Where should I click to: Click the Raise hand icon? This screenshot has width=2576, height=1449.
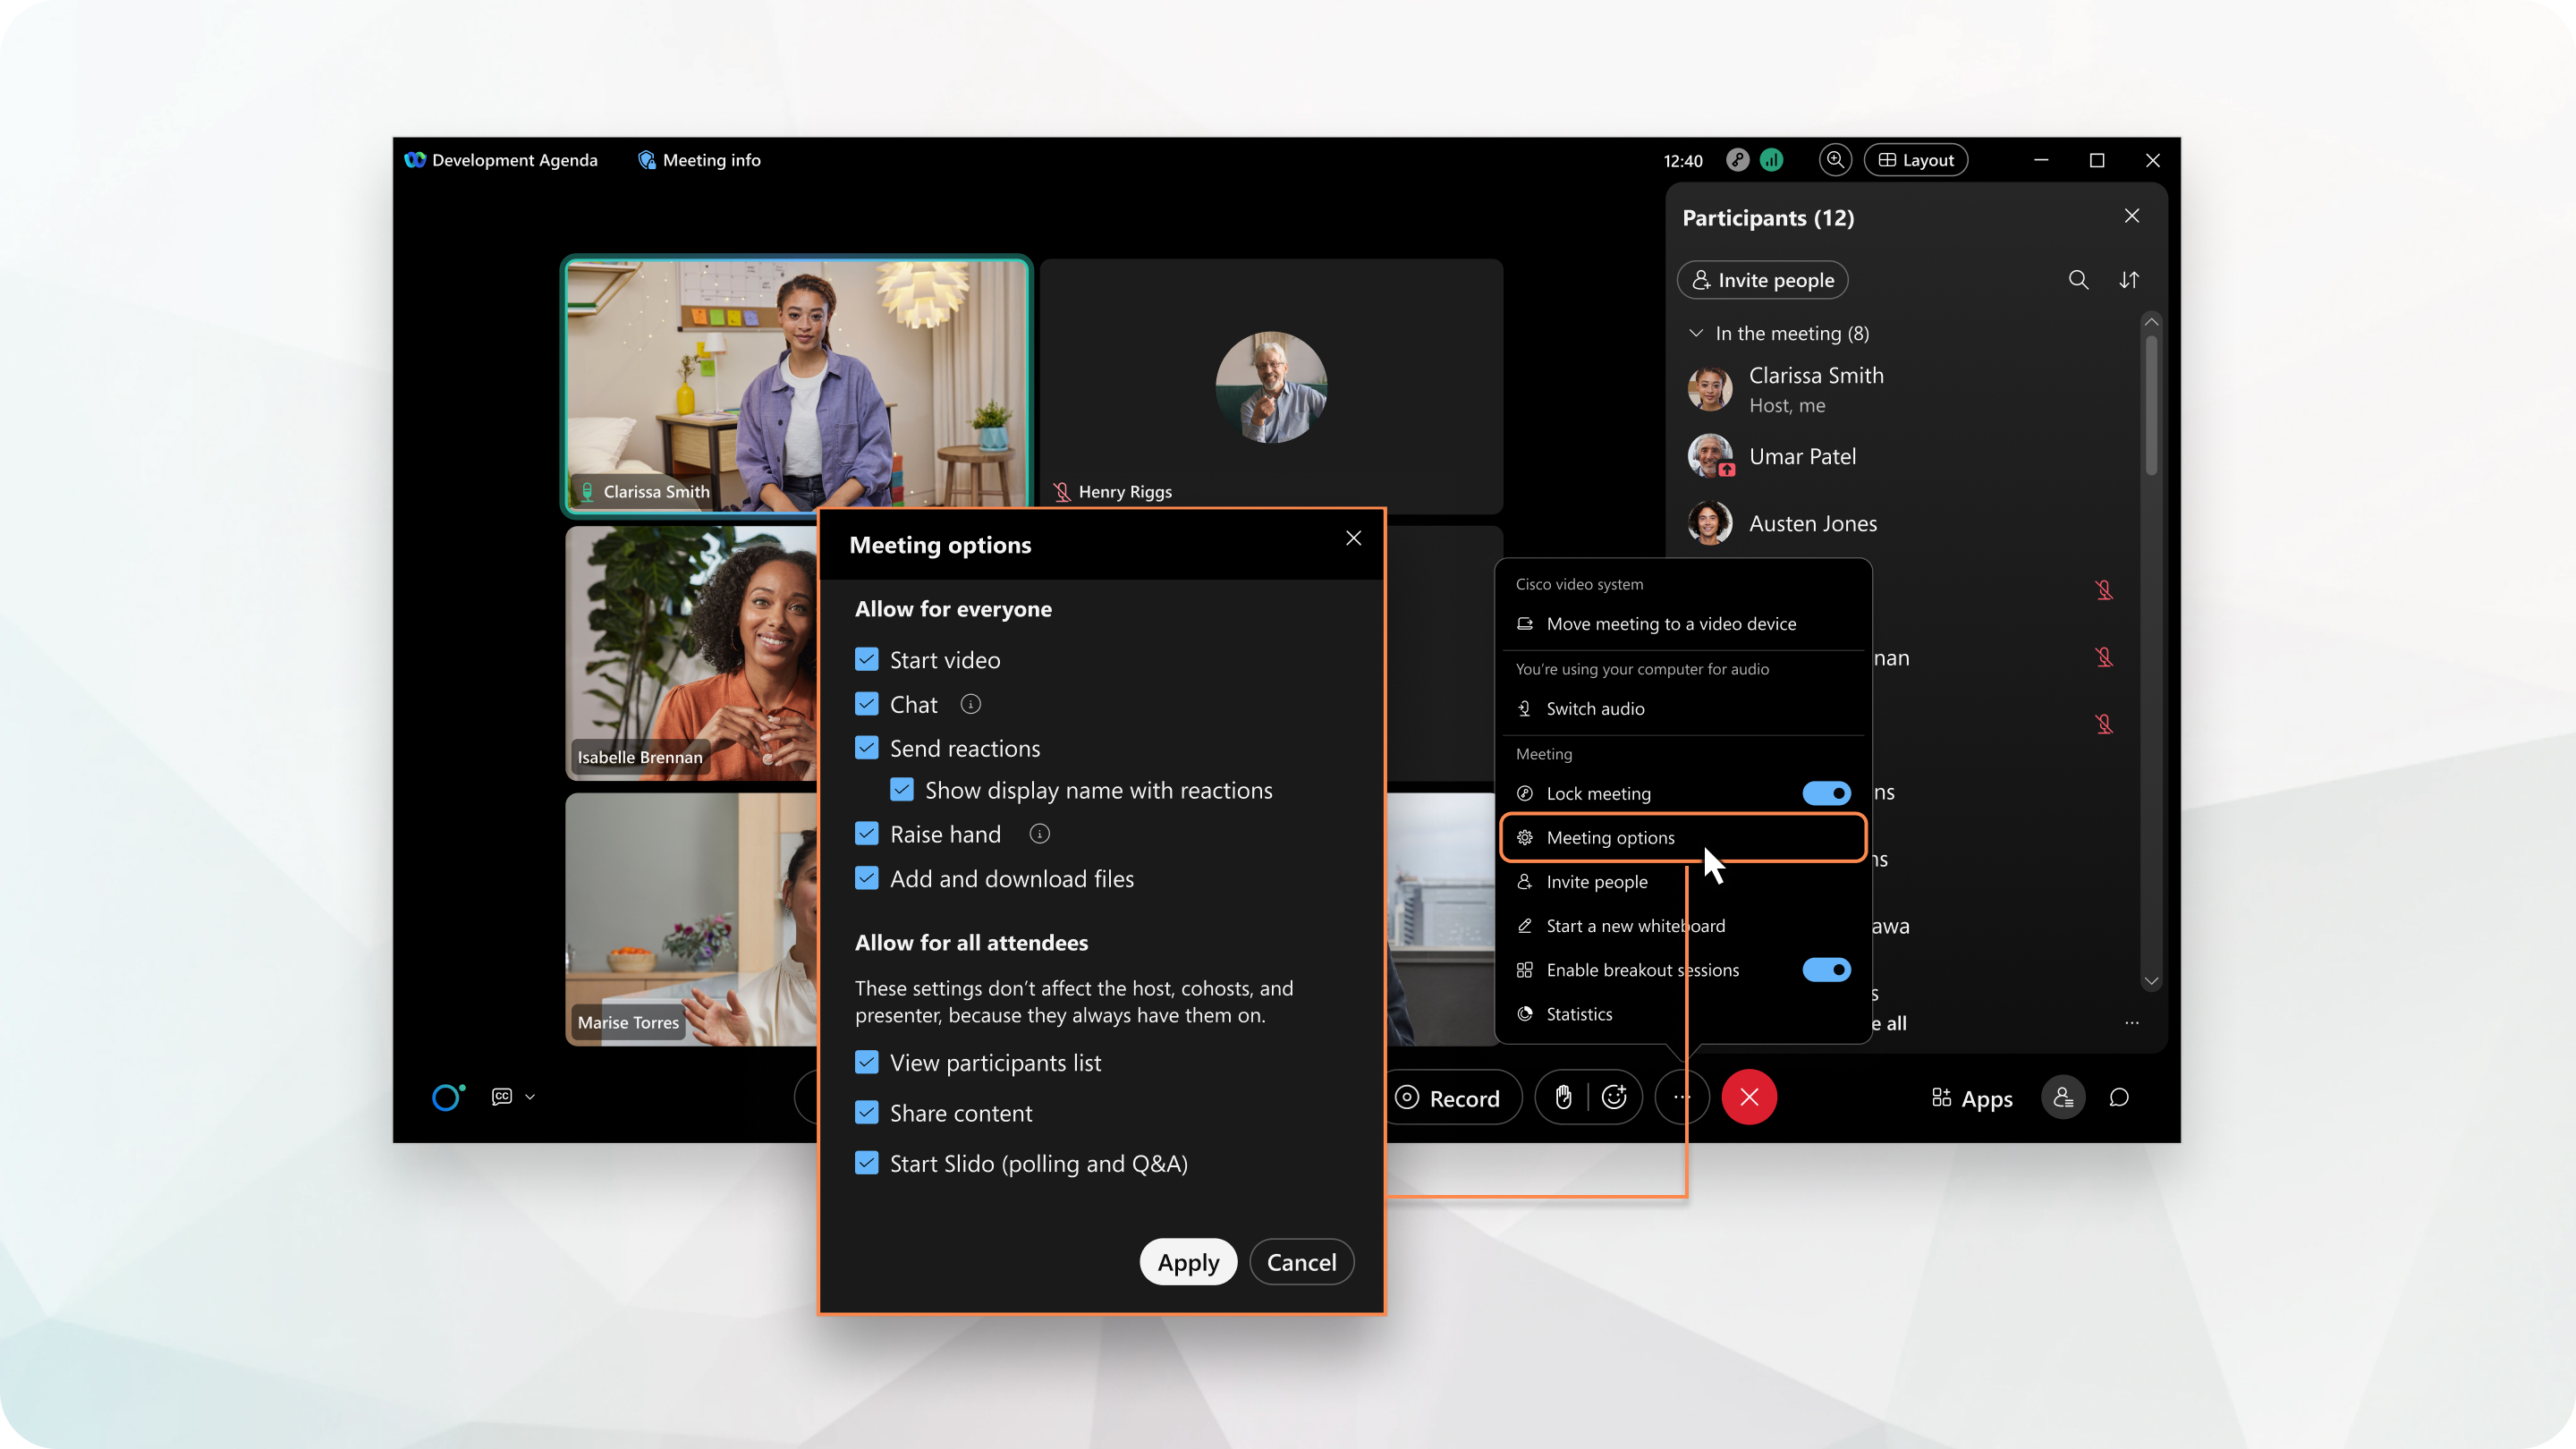point(1564,1097)
